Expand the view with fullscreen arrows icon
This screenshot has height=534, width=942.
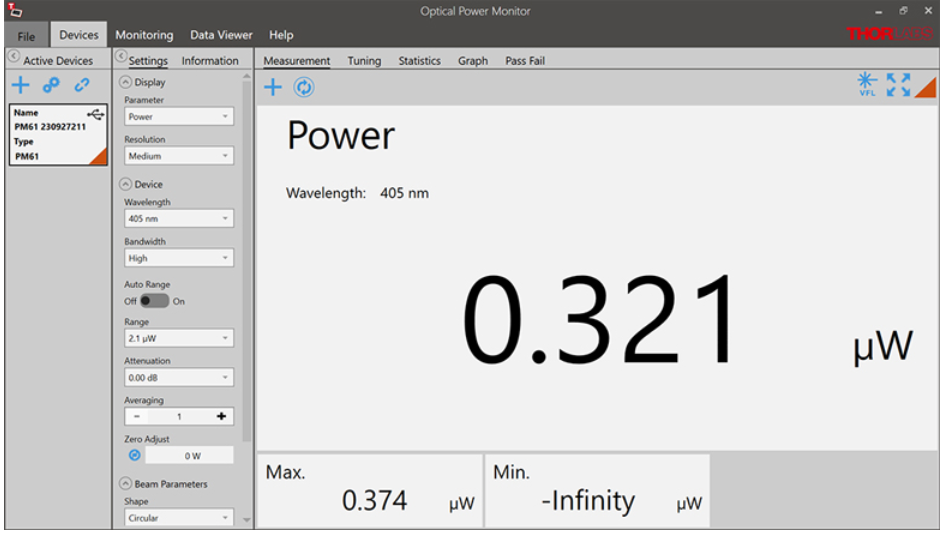898,86
